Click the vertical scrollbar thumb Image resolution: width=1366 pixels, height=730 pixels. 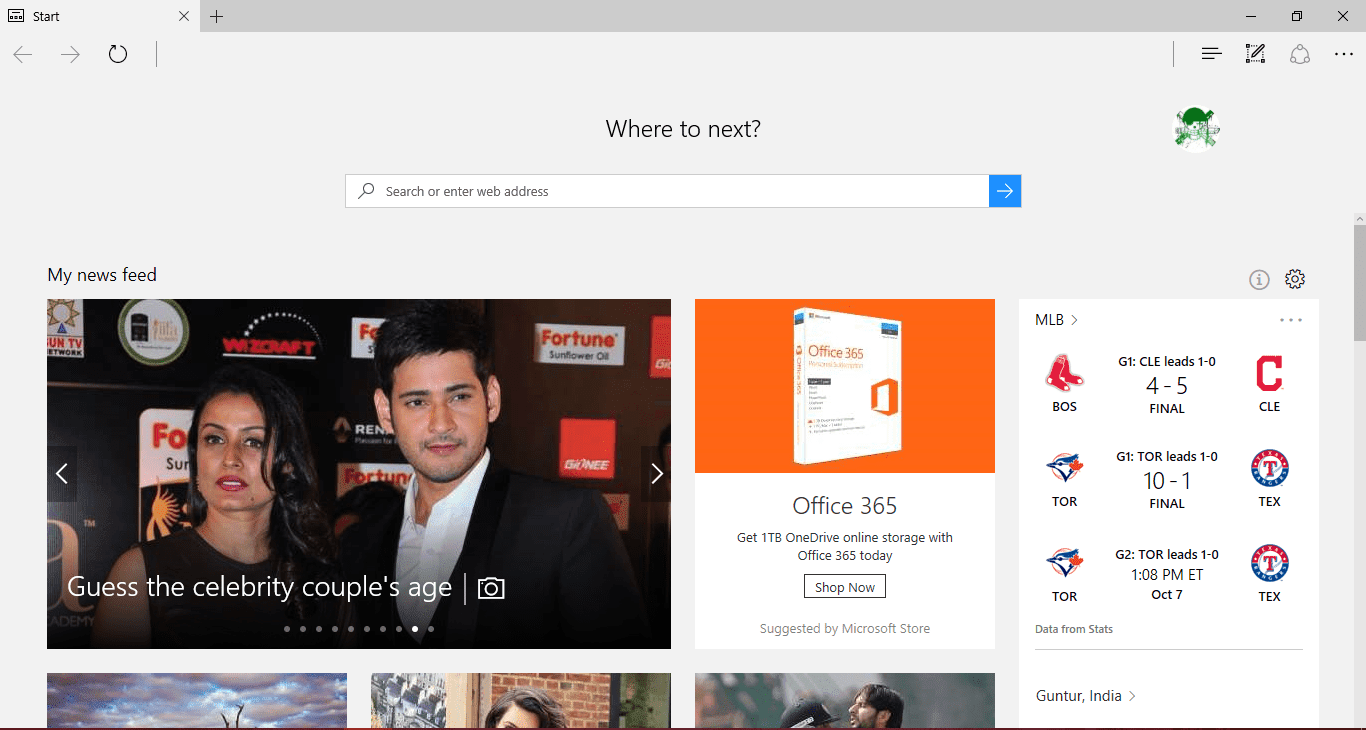[x=1360, y=283]
